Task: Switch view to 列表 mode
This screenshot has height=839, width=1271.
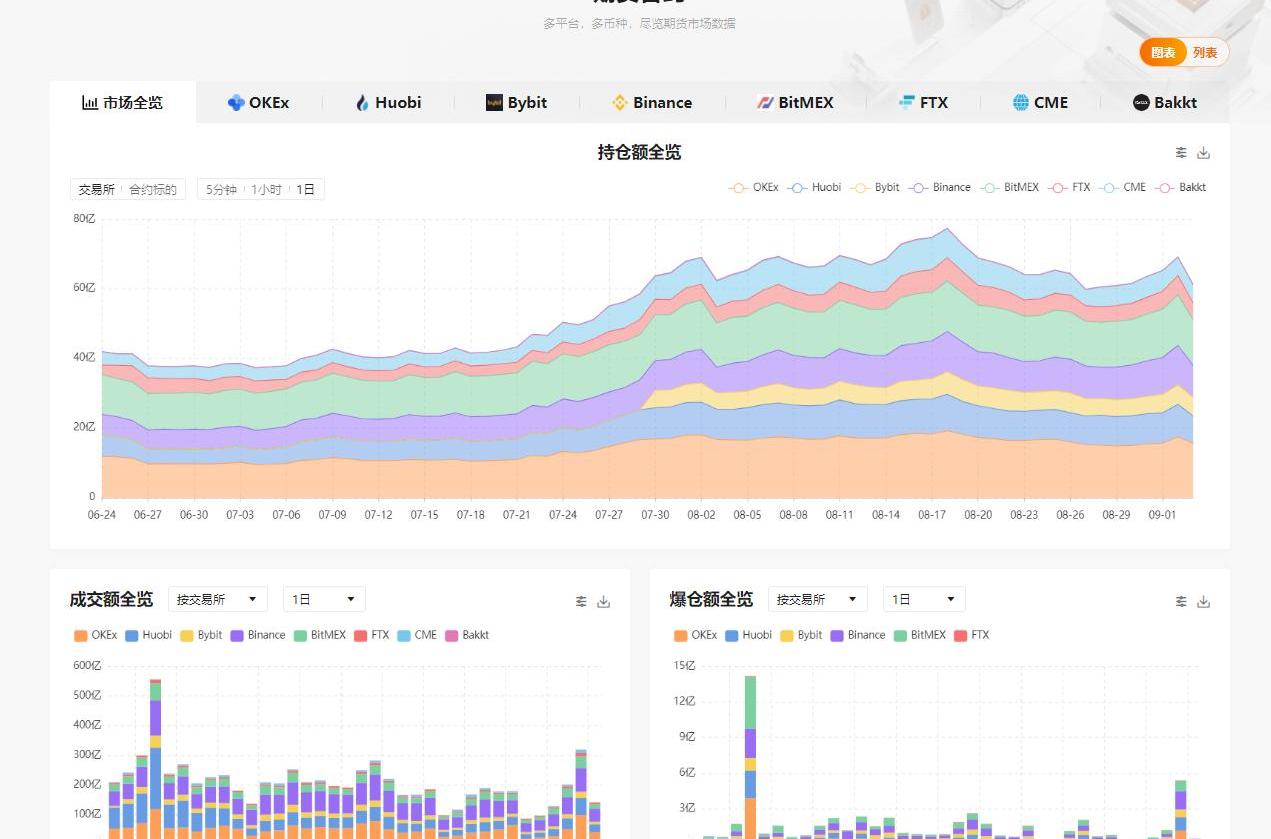Action: (x=1205, y=53)
